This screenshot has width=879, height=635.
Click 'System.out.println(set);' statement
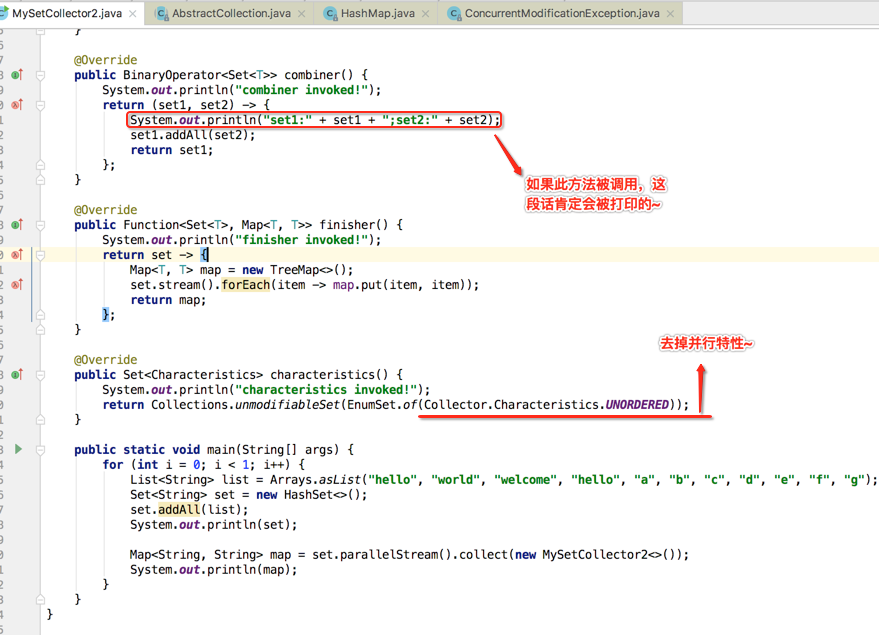point(214,525)
